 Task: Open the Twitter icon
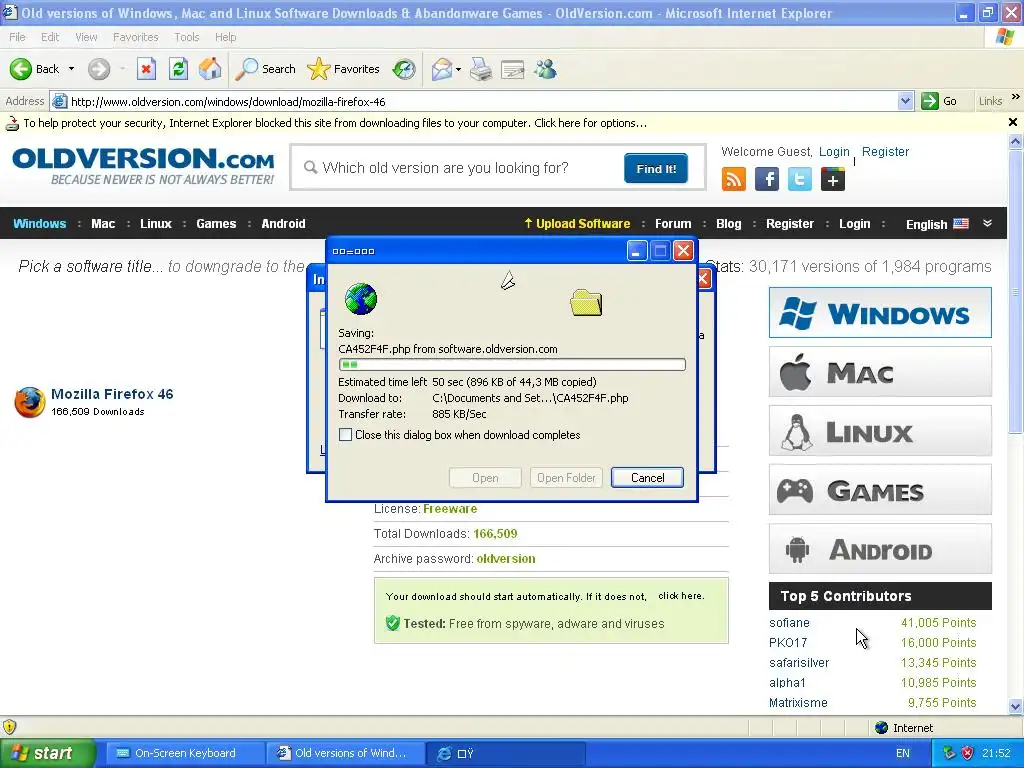click(x=799, y=179)
